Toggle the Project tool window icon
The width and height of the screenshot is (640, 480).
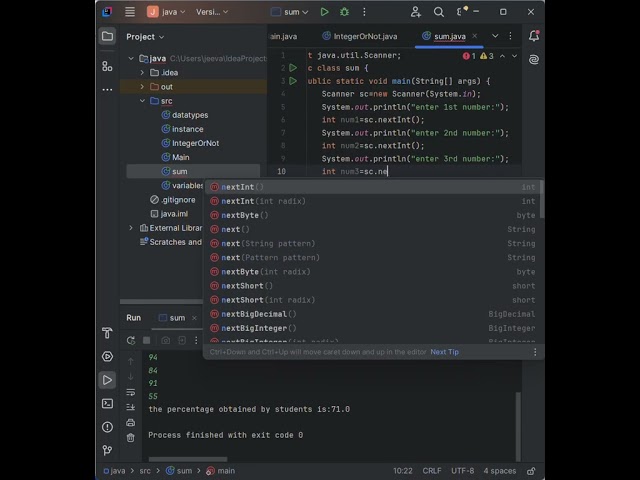(107, 36)
